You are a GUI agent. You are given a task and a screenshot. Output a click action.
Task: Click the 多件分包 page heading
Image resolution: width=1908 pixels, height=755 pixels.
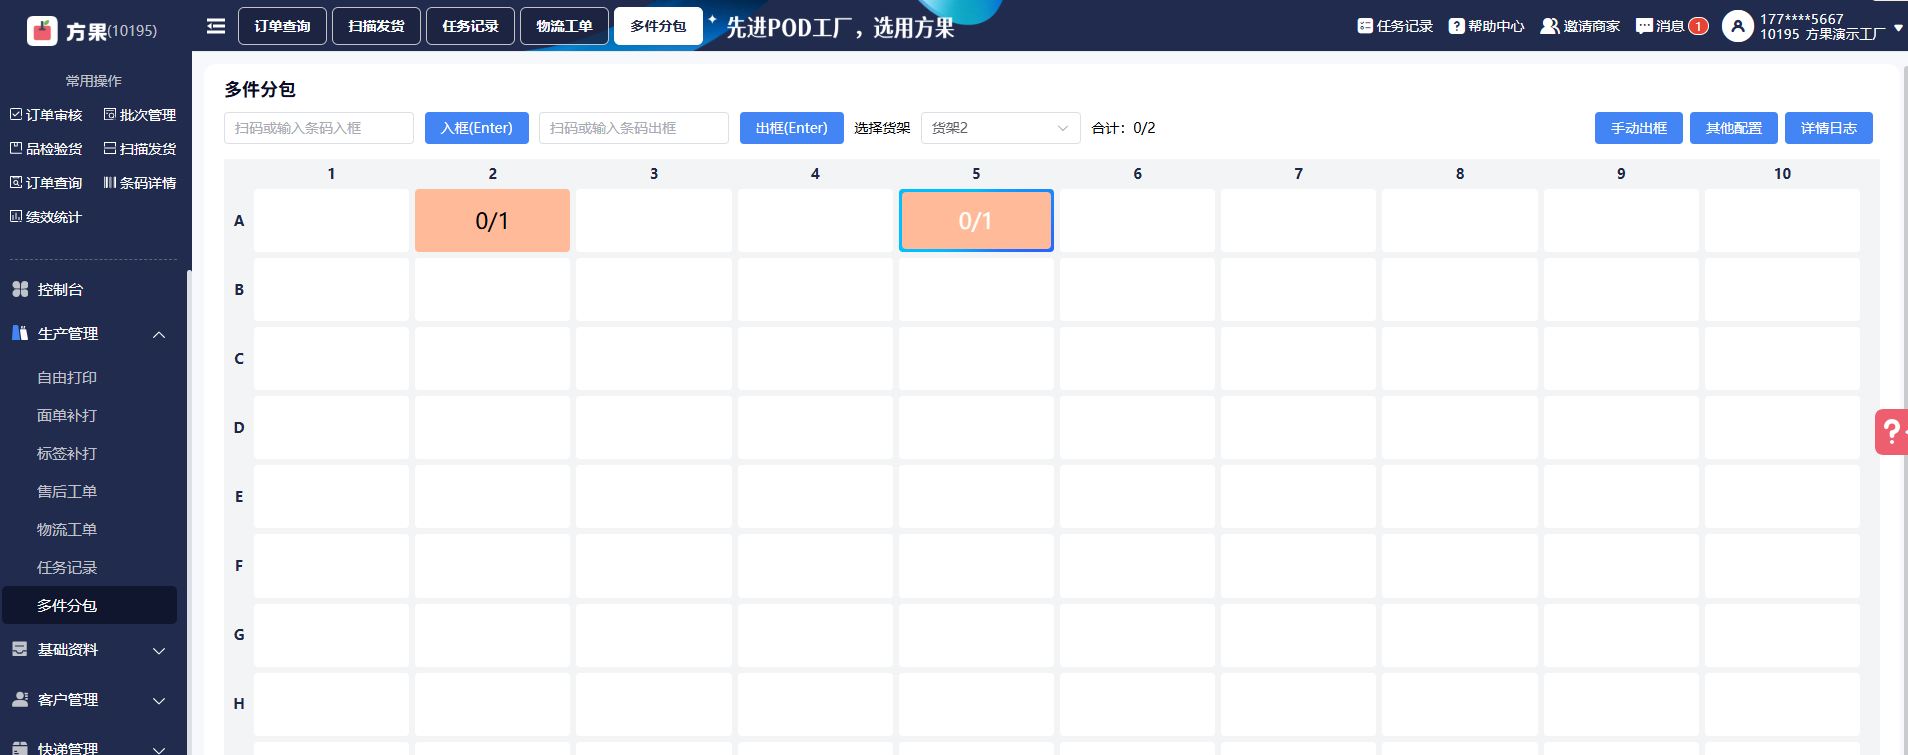260,89
